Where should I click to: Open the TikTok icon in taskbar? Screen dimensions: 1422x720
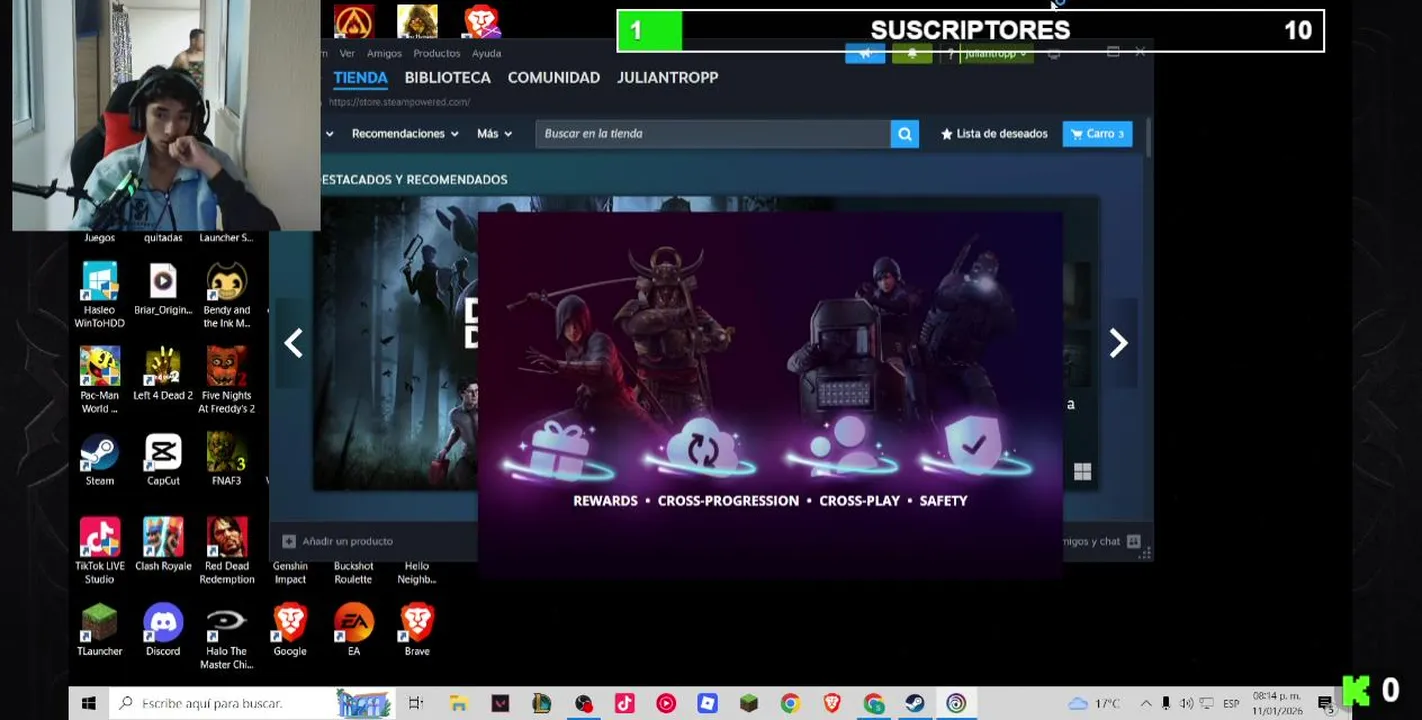point(624,703)
